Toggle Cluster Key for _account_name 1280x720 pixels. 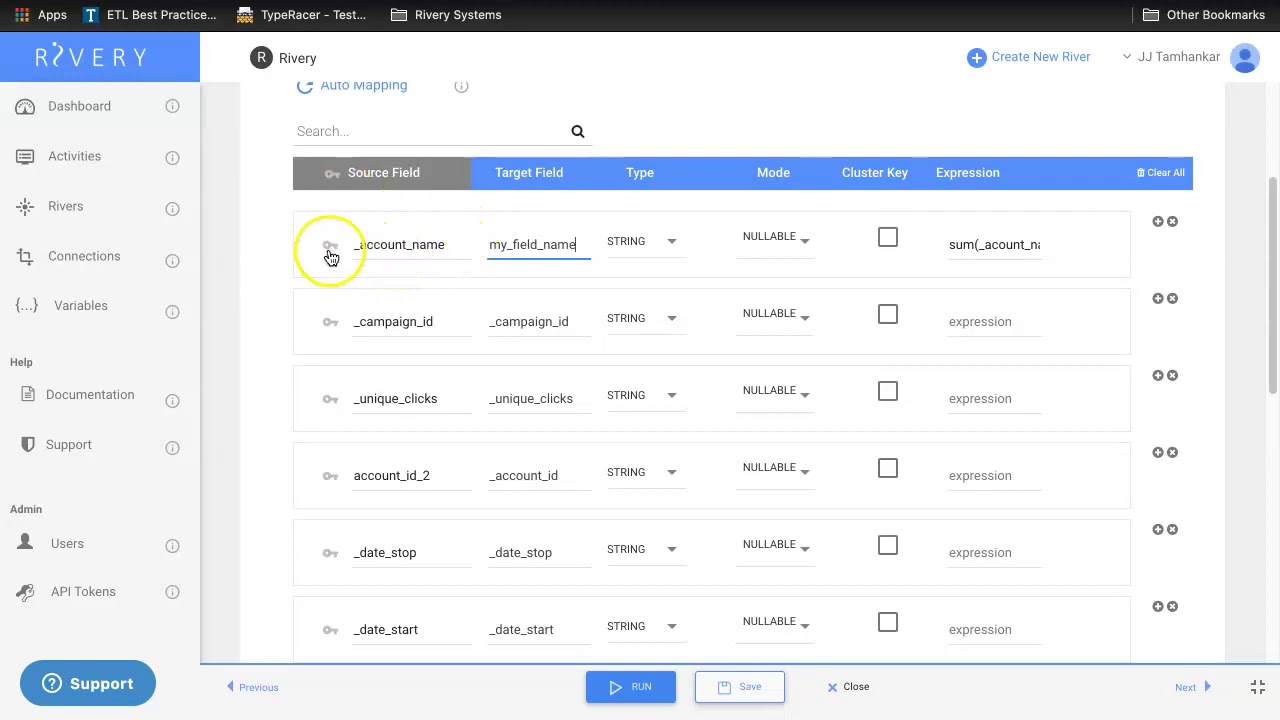tap(888, 237)
